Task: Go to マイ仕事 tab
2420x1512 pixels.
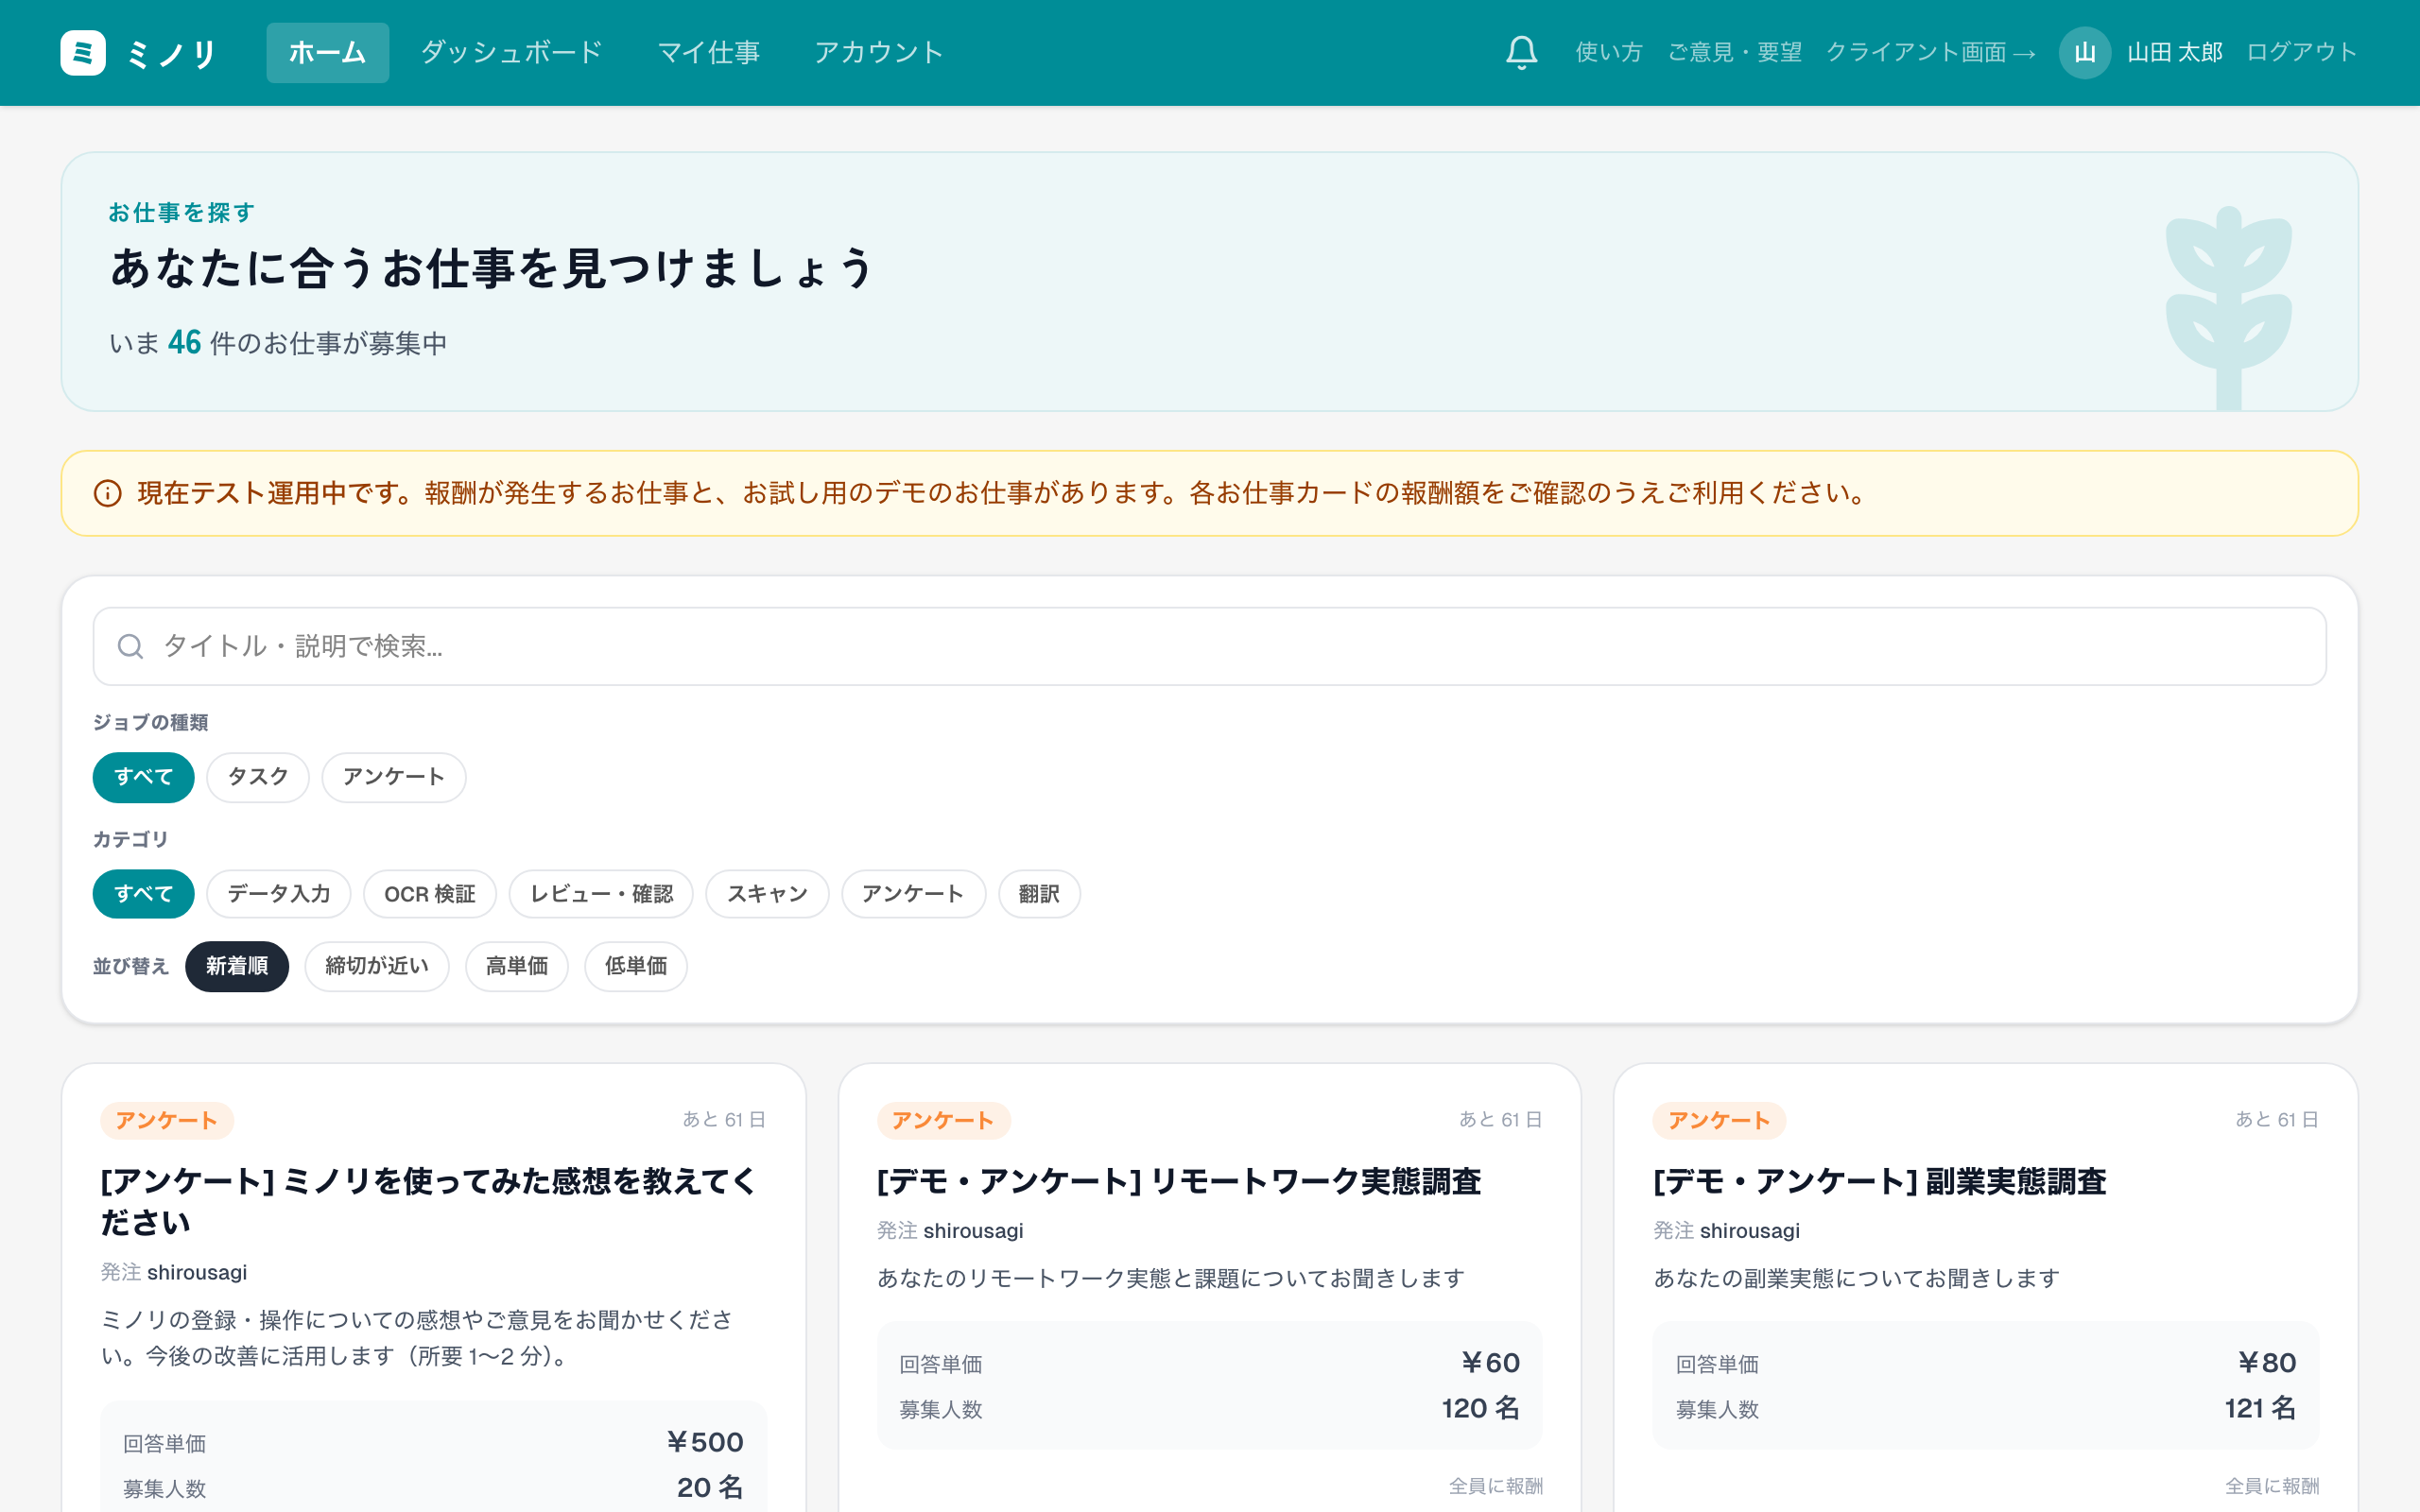Action: pyautogui.click(x=708, y=53)
